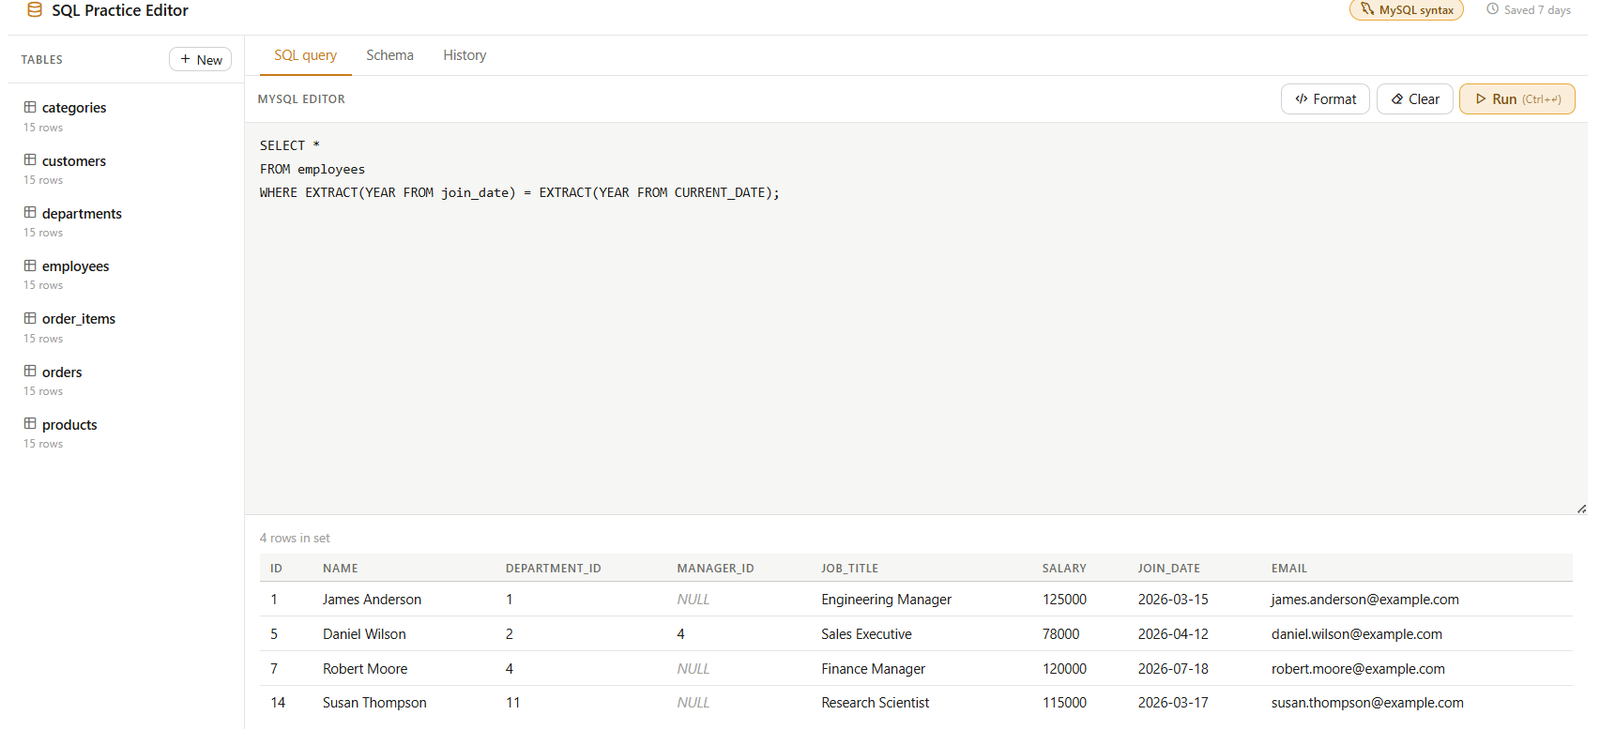Add a new table with New button

coord(200,60)
